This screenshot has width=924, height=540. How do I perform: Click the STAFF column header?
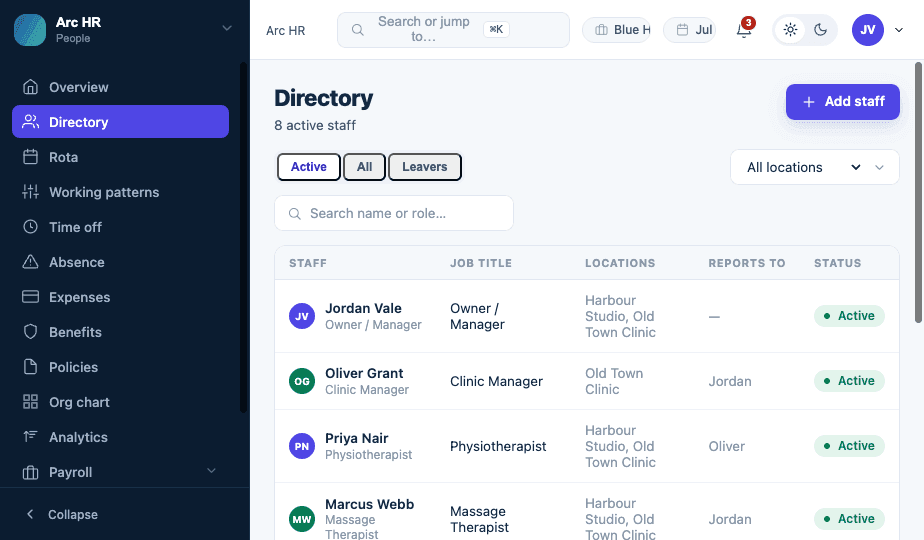pyautogui.click(x=308, y=263)
